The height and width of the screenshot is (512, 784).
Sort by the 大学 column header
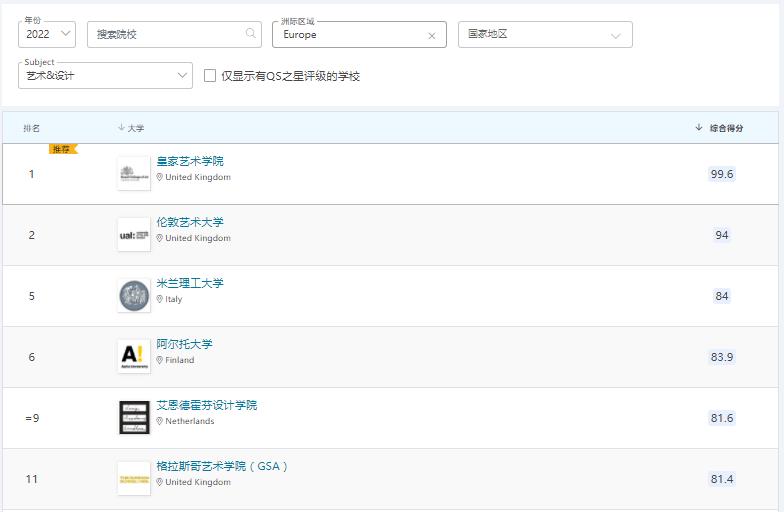pyautogui.click(x=131, y=128)
